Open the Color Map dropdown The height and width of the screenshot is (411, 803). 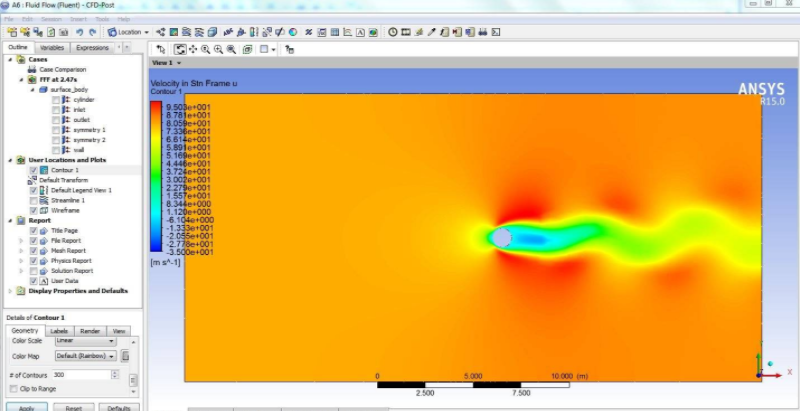(x=85, y=355)
